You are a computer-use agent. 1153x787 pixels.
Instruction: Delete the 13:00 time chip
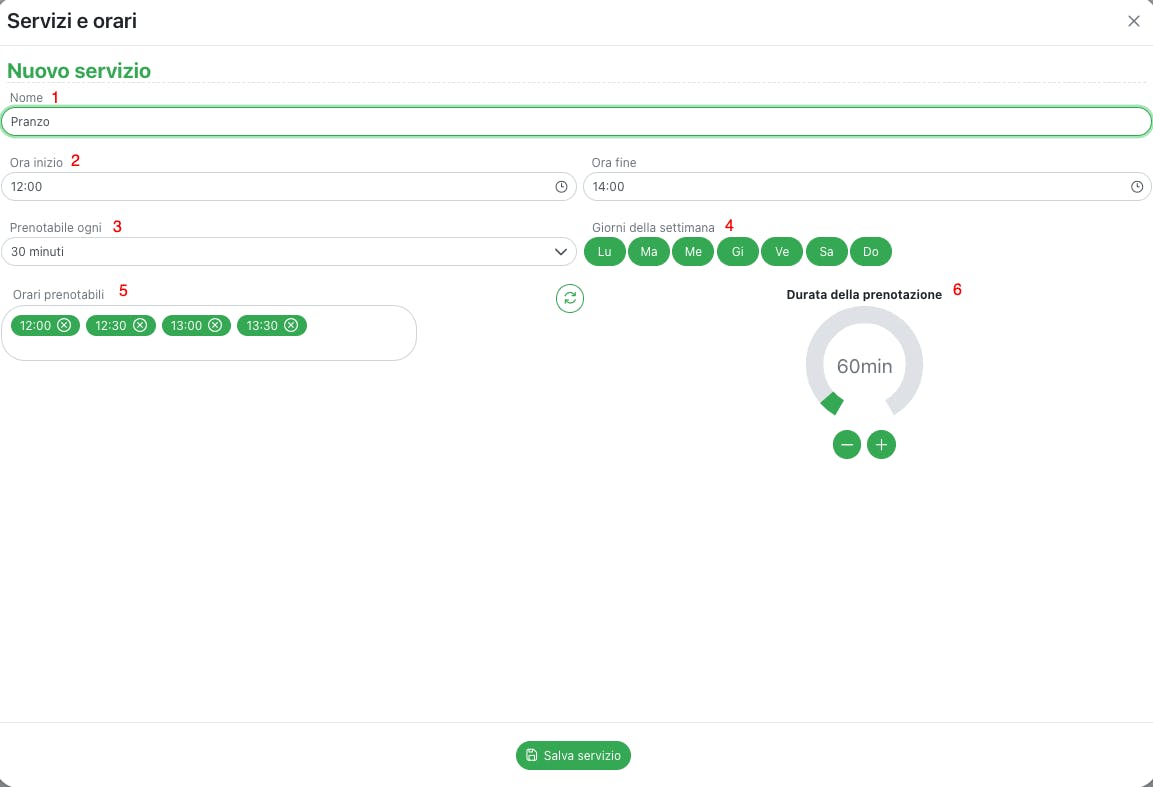pyautogui.click(x=215, y=325)
